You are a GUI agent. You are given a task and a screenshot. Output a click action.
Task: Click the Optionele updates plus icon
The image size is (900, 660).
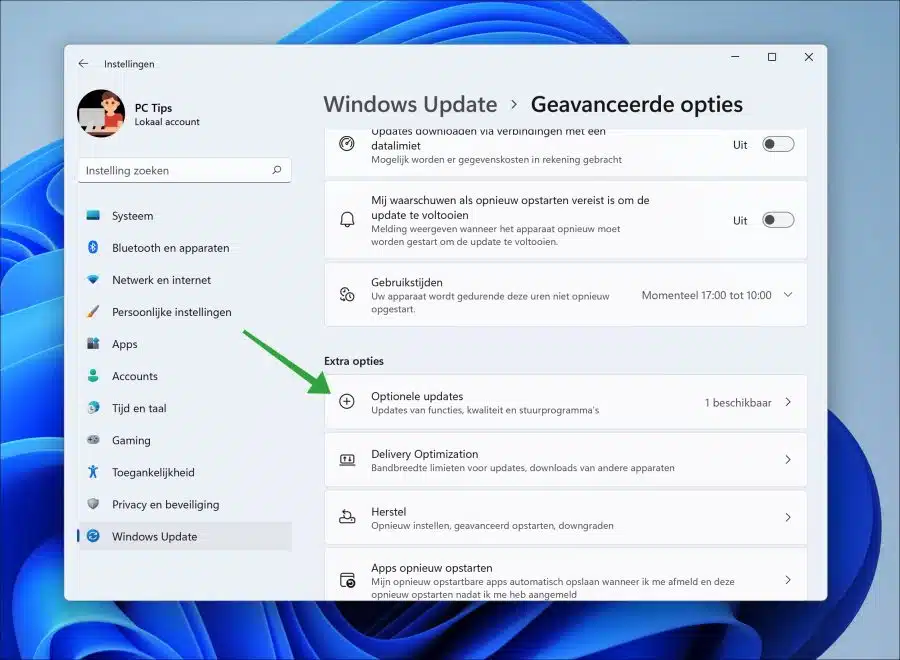click(x=347, y=401)
